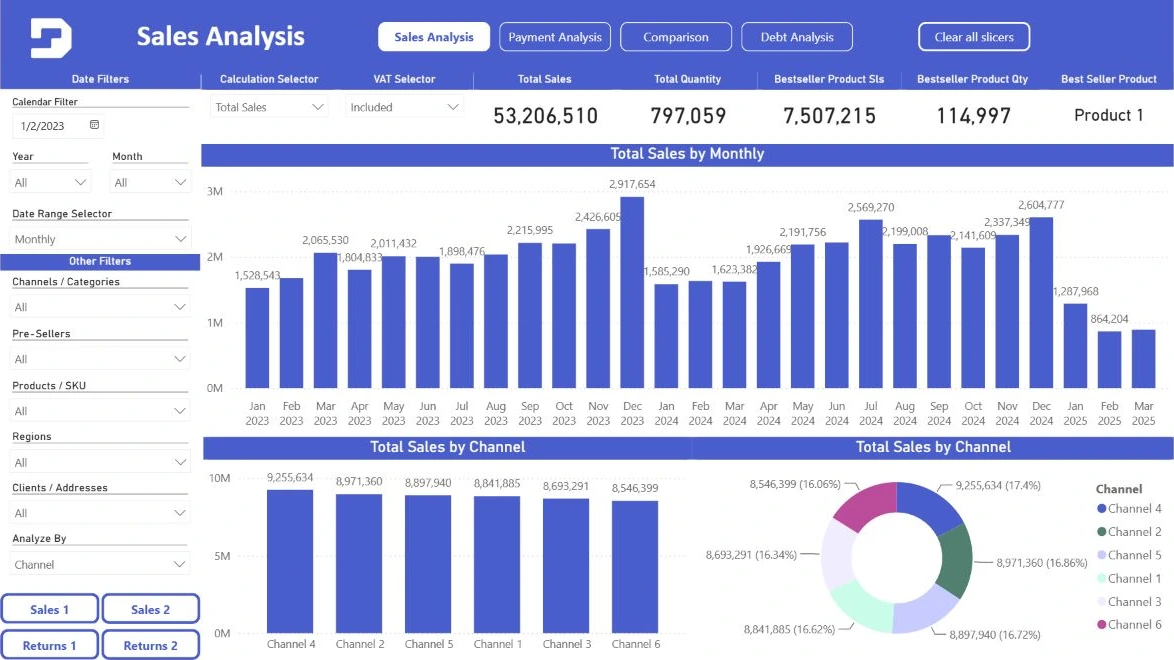This screenshot has height=660, width=1174.
Task: Click the Returns 1 button
Action: coord(49,645)
